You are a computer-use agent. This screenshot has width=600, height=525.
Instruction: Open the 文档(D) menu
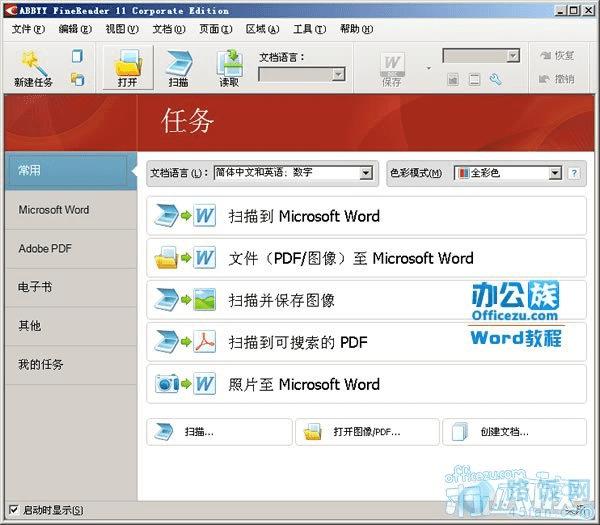[x=169, y=29]
